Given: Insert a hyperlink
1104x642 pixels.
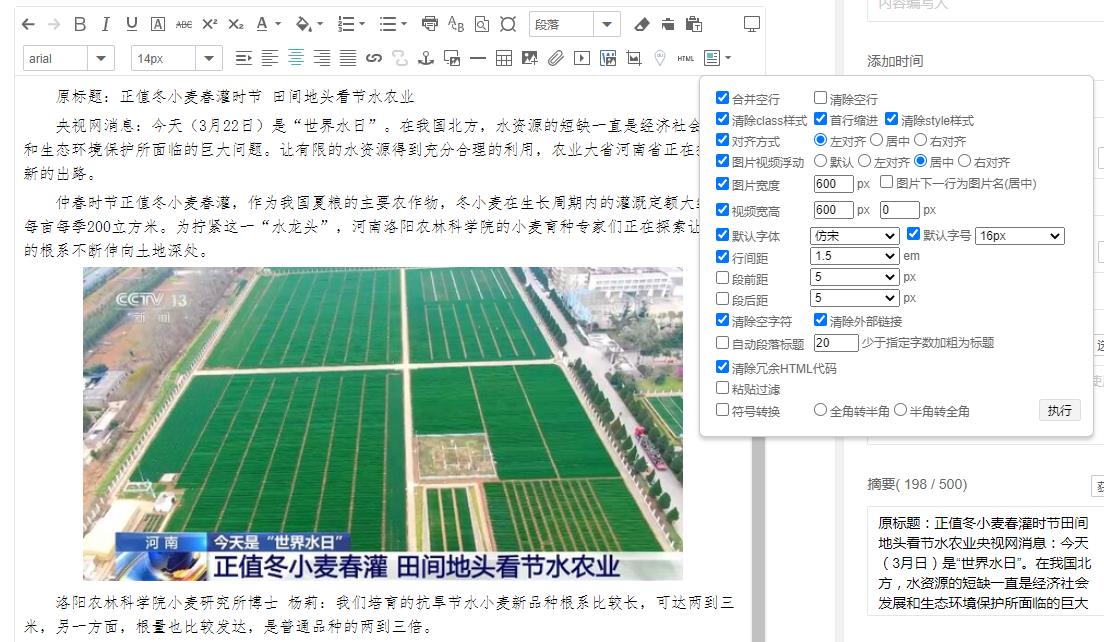Looking at the screenshot, I should coord(374,58).
